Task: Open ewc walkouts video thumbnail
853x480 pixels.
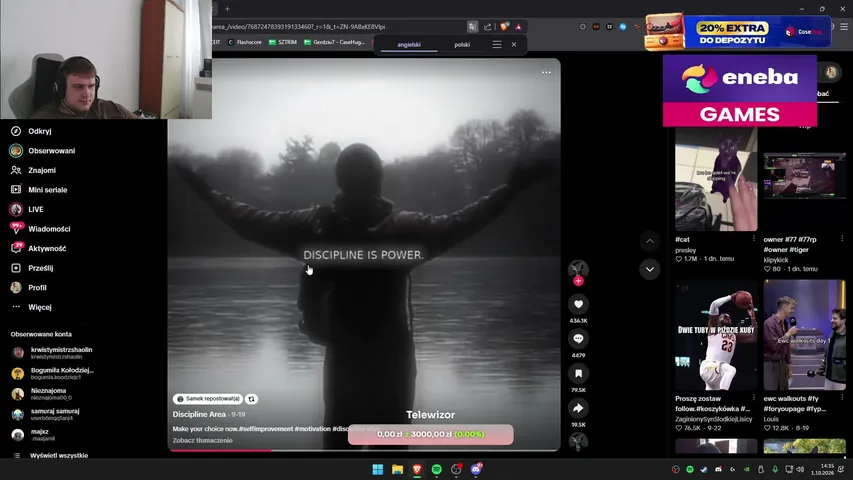Action: [805, 335]
